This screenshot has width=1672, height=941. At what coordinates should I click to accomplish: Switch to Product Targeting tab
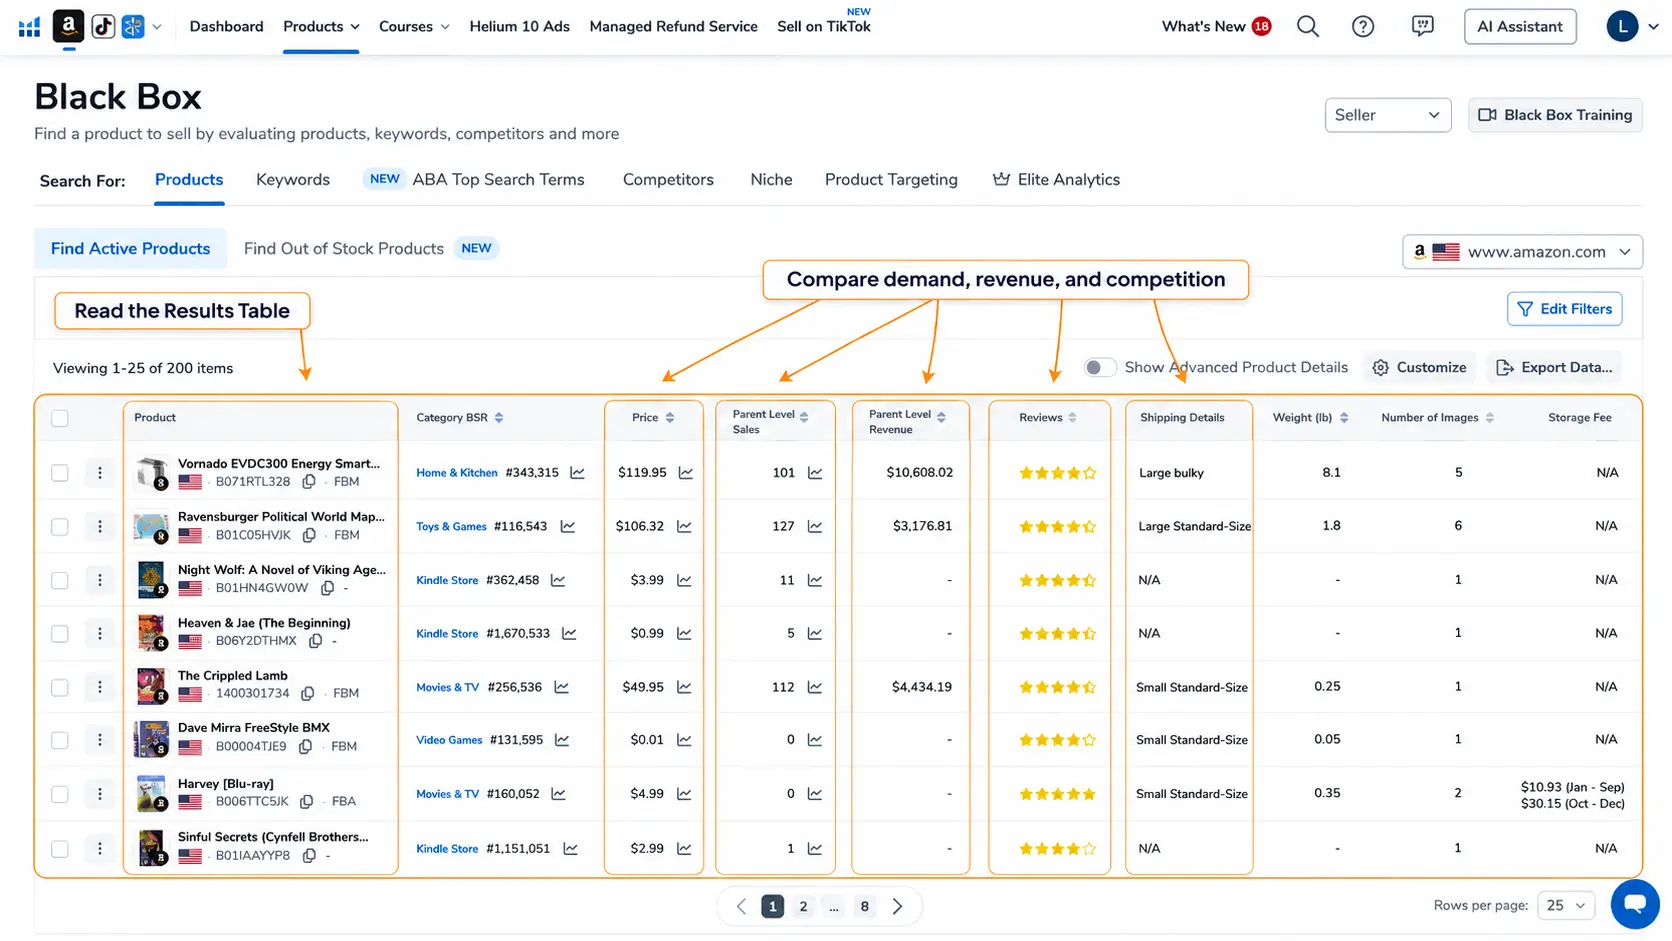891,180
